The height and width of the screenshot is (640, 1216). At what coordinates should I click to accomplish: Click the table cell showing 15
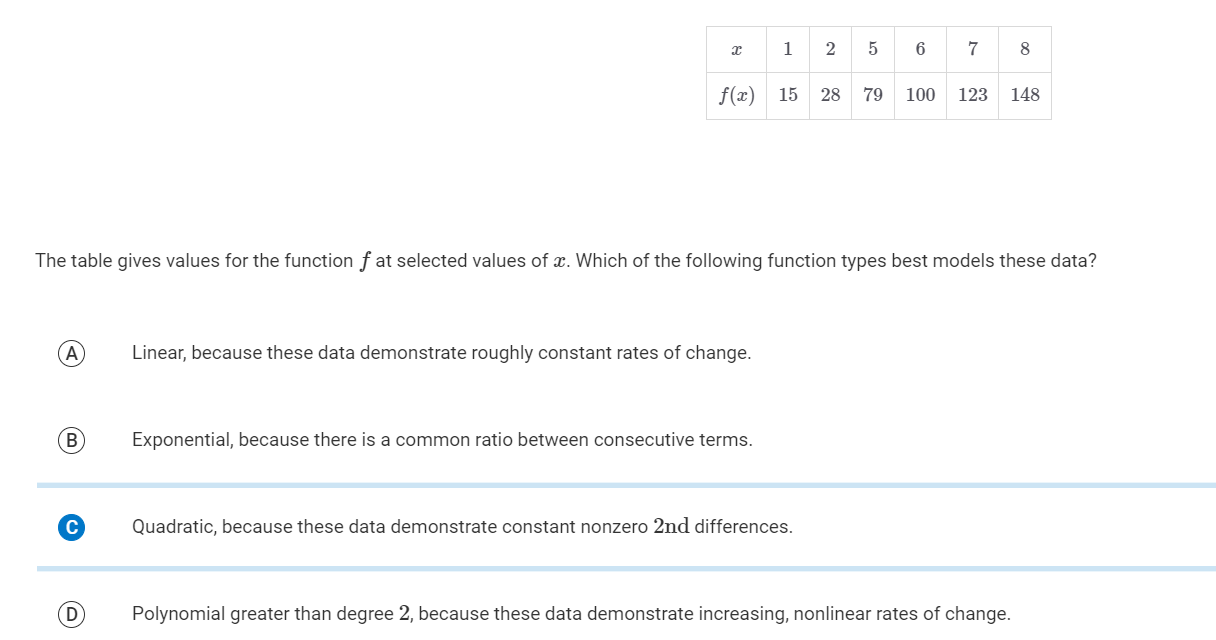tap(788, 95)
